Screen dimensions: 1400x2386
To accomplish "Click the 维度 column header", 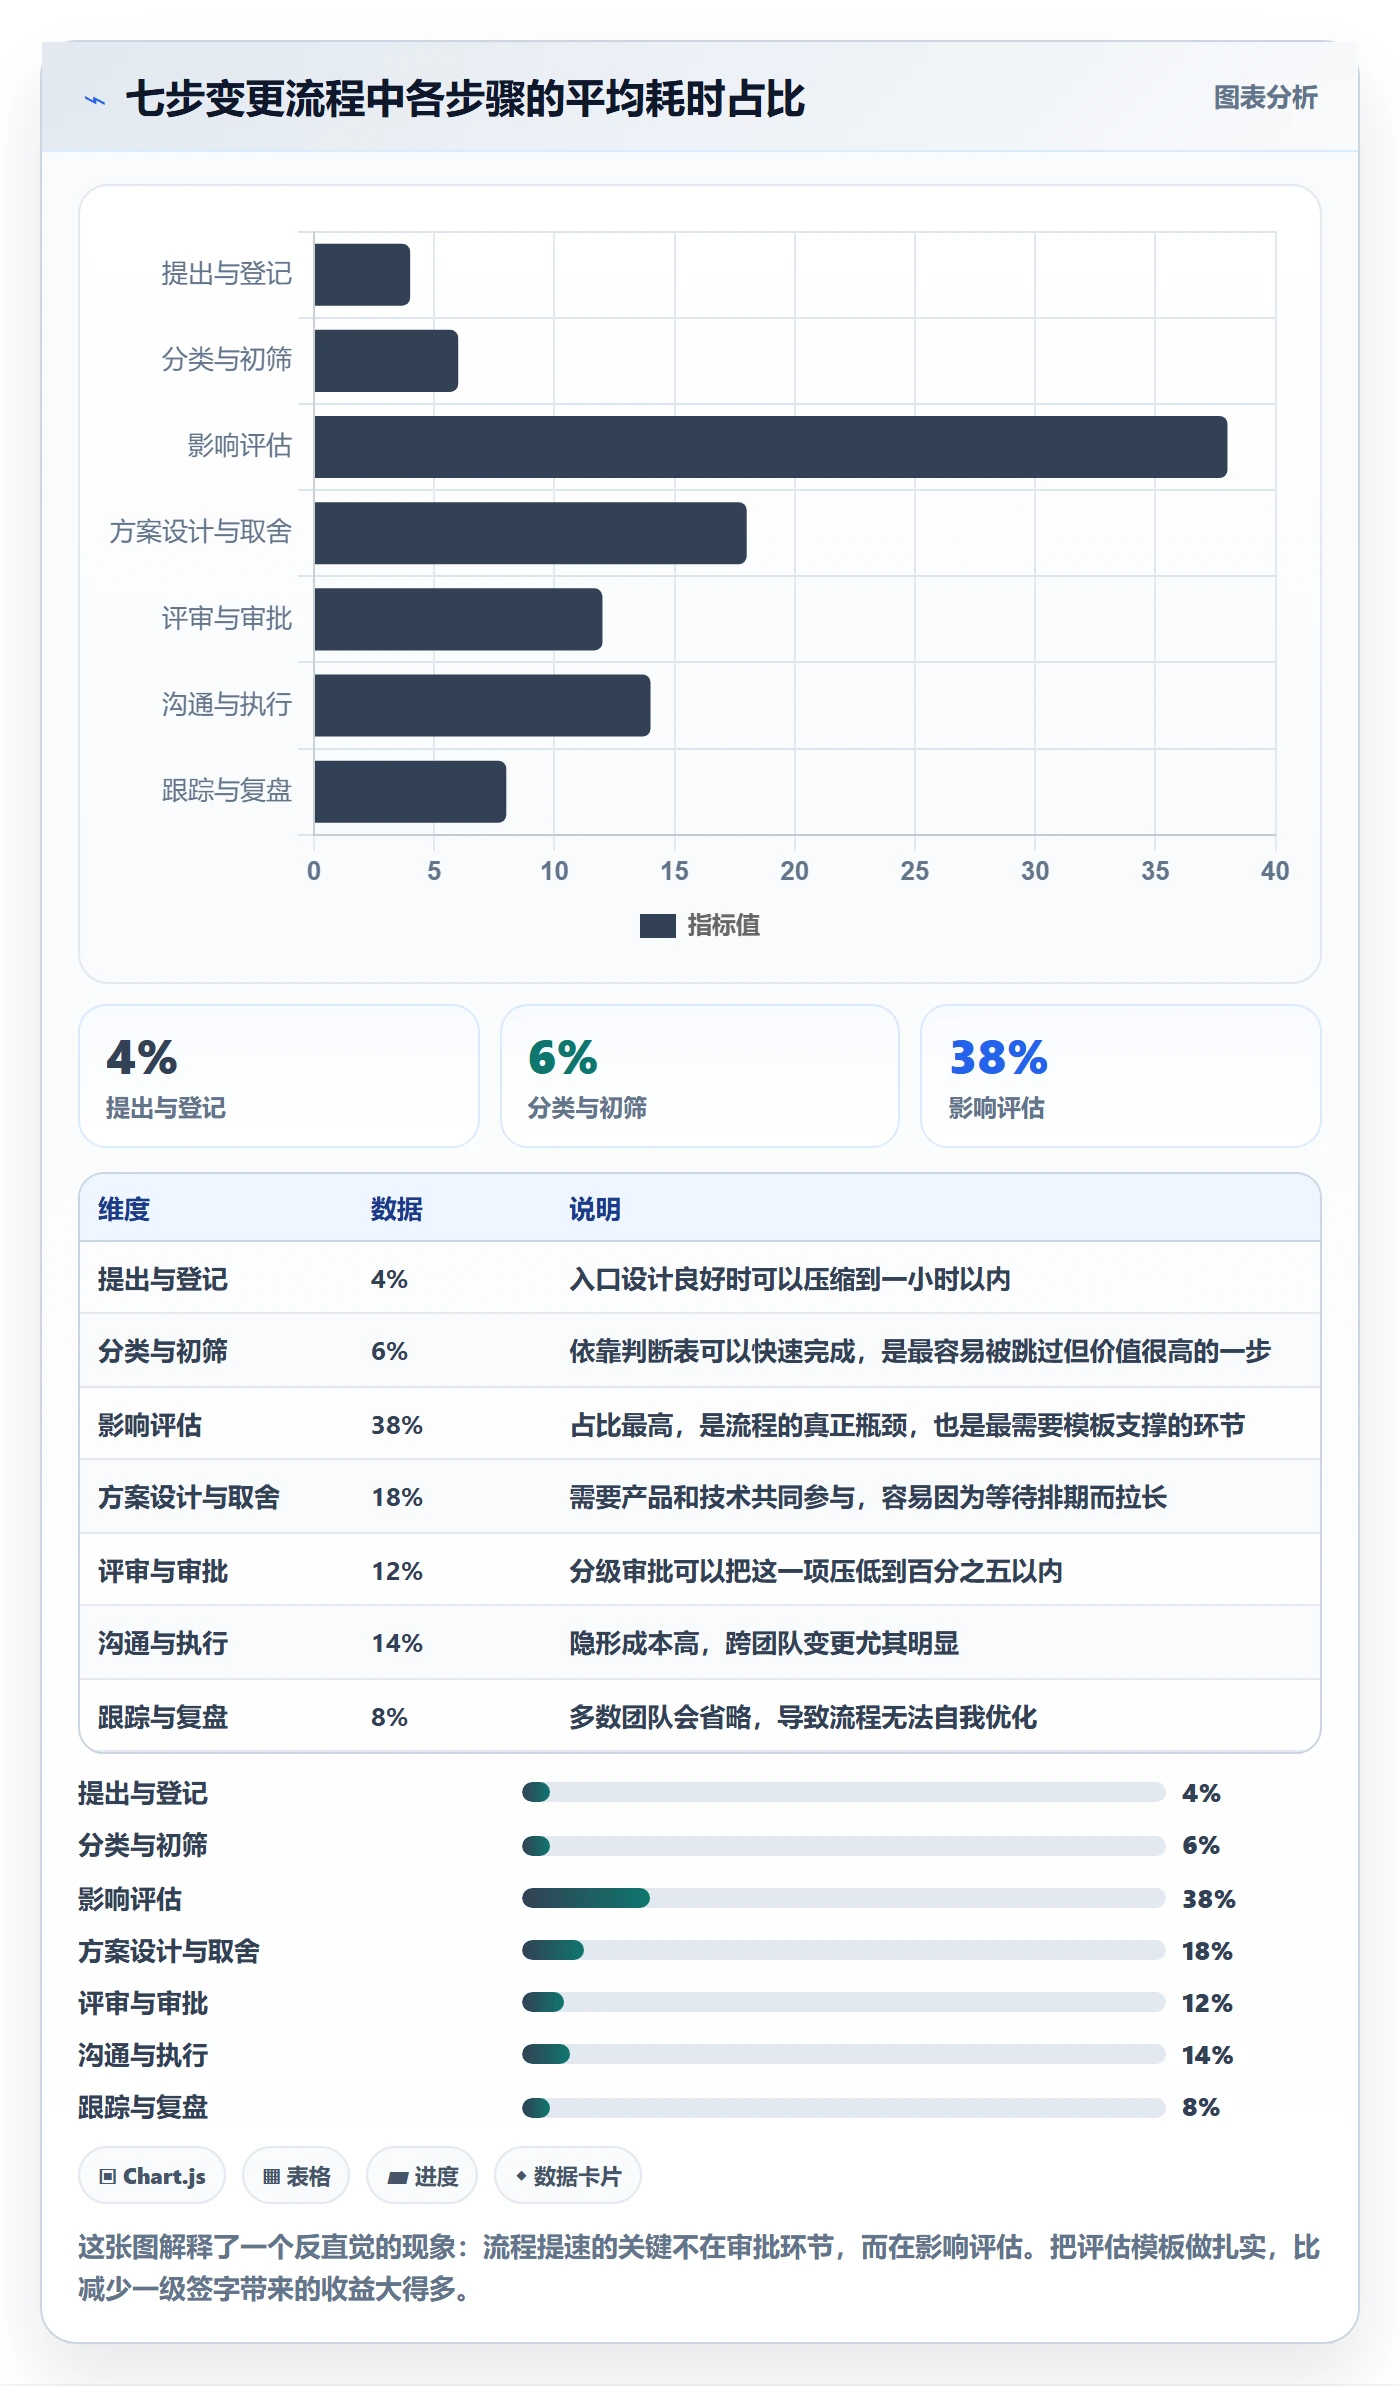I will point(124,1209).
